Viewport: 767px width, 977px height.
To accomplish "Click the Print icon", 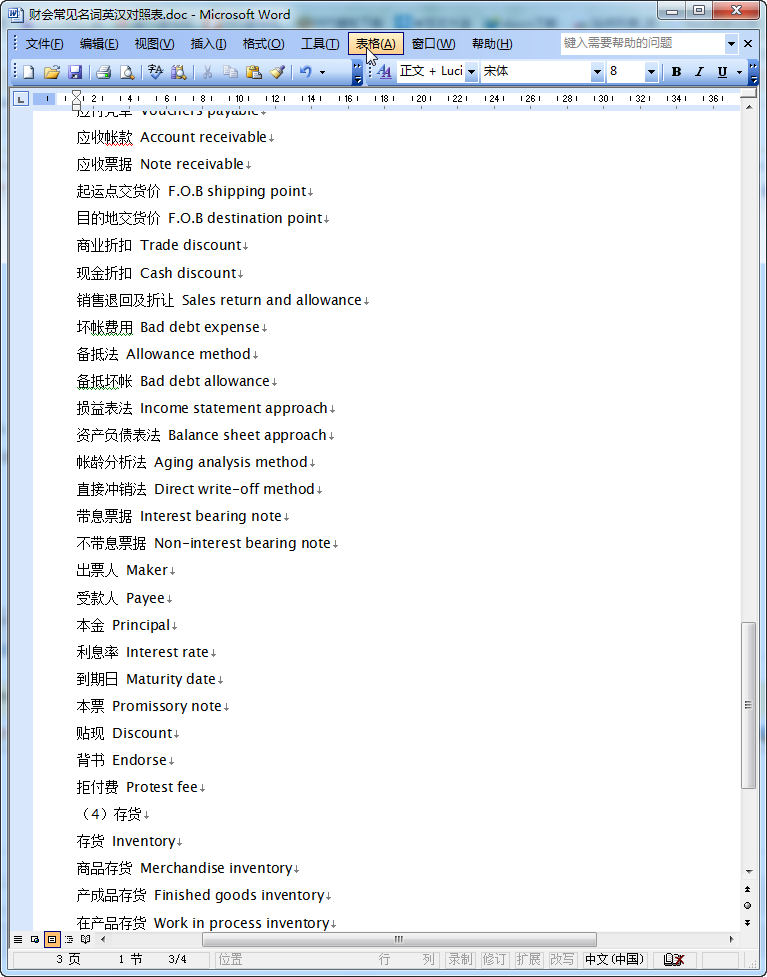I will point(103,72).
